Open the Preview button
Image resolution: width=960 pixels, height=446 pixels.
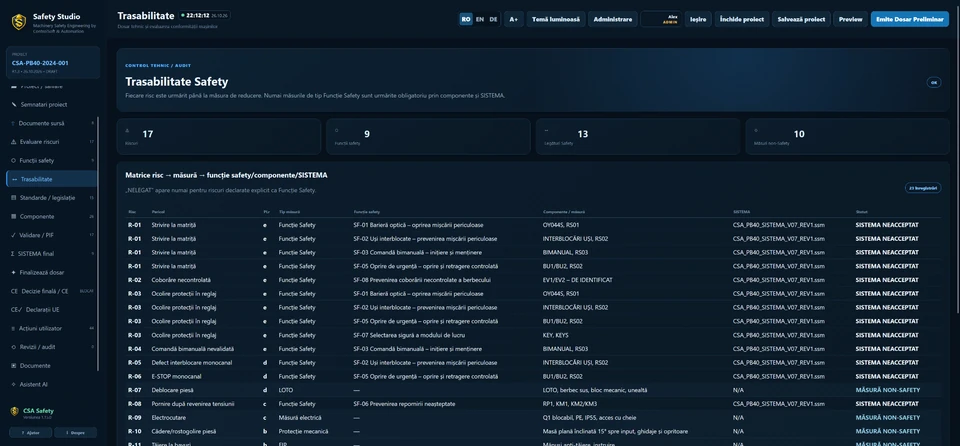point(850,19)
